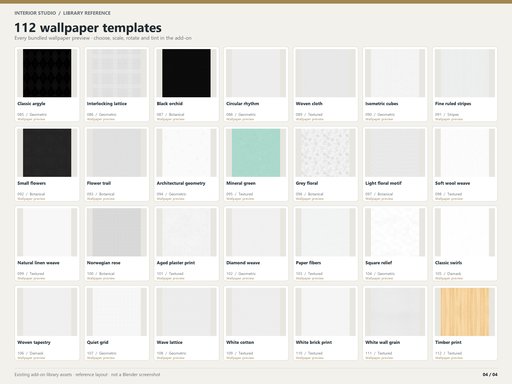Open the Isometric cubes preview image

point(395,73)
